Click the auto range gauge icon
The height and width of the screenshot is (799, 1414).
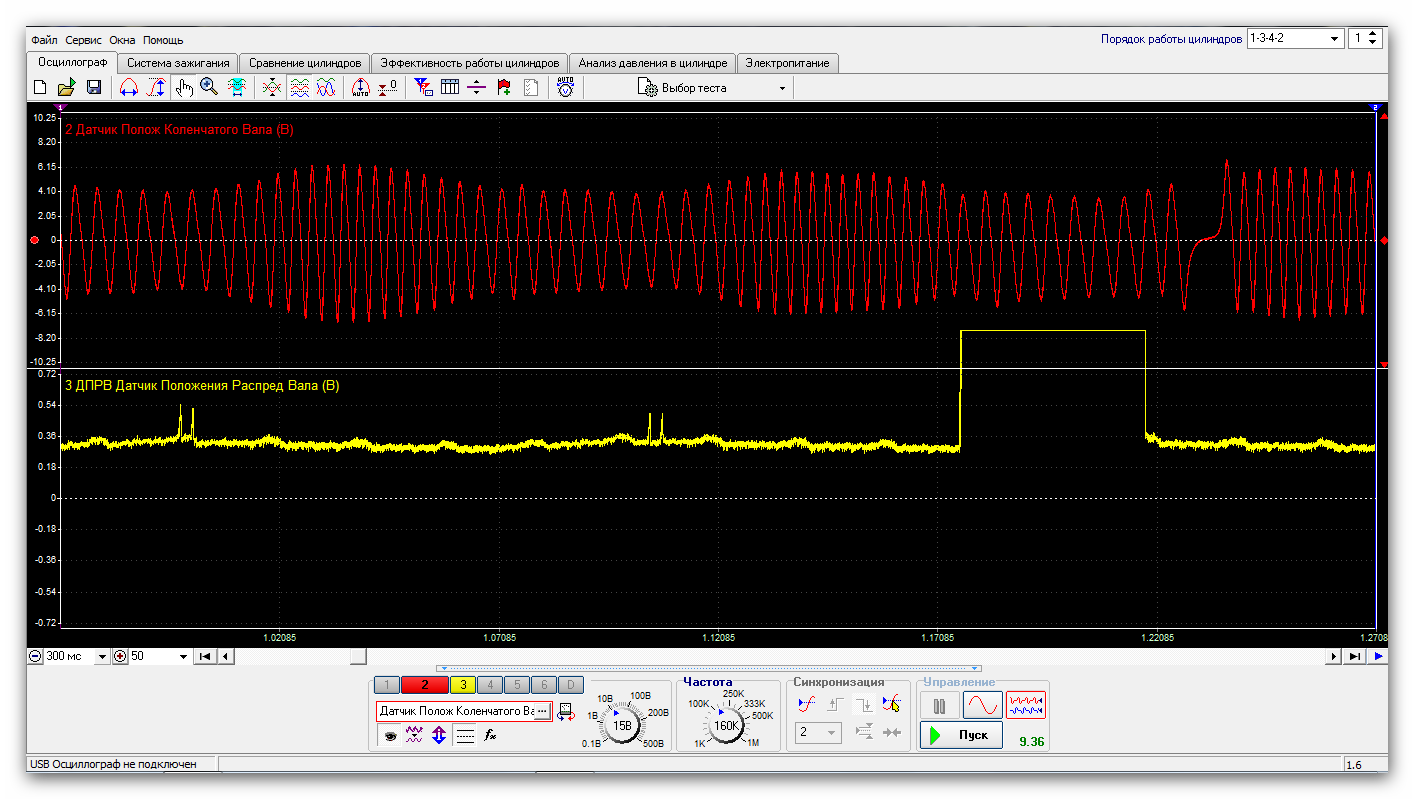[x=361, y=87]
